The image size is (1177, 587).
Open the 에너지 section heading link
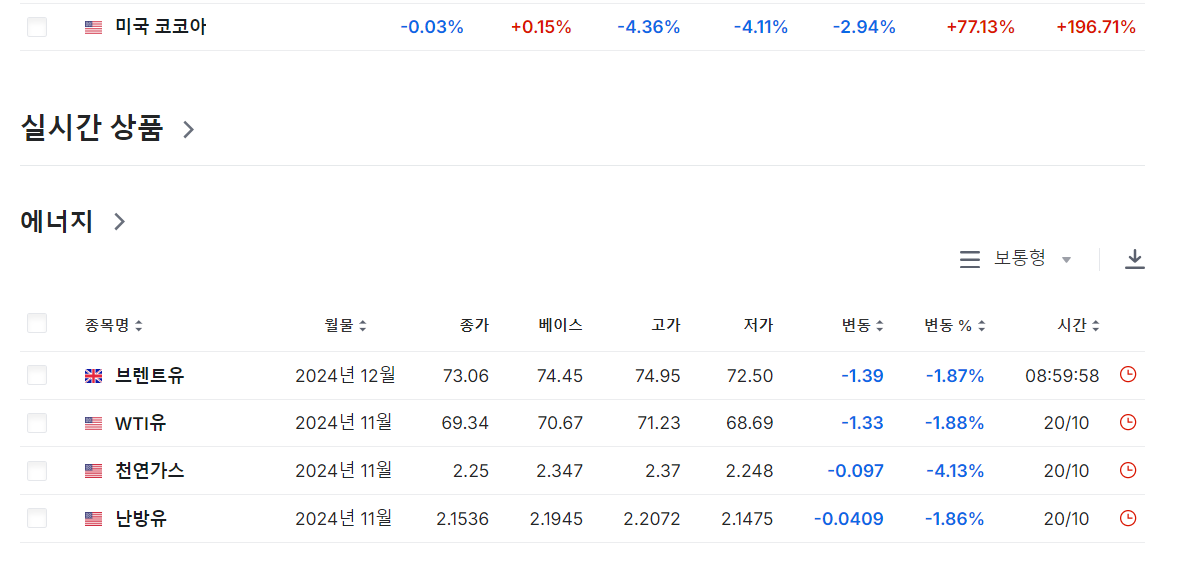click(56, 221)
